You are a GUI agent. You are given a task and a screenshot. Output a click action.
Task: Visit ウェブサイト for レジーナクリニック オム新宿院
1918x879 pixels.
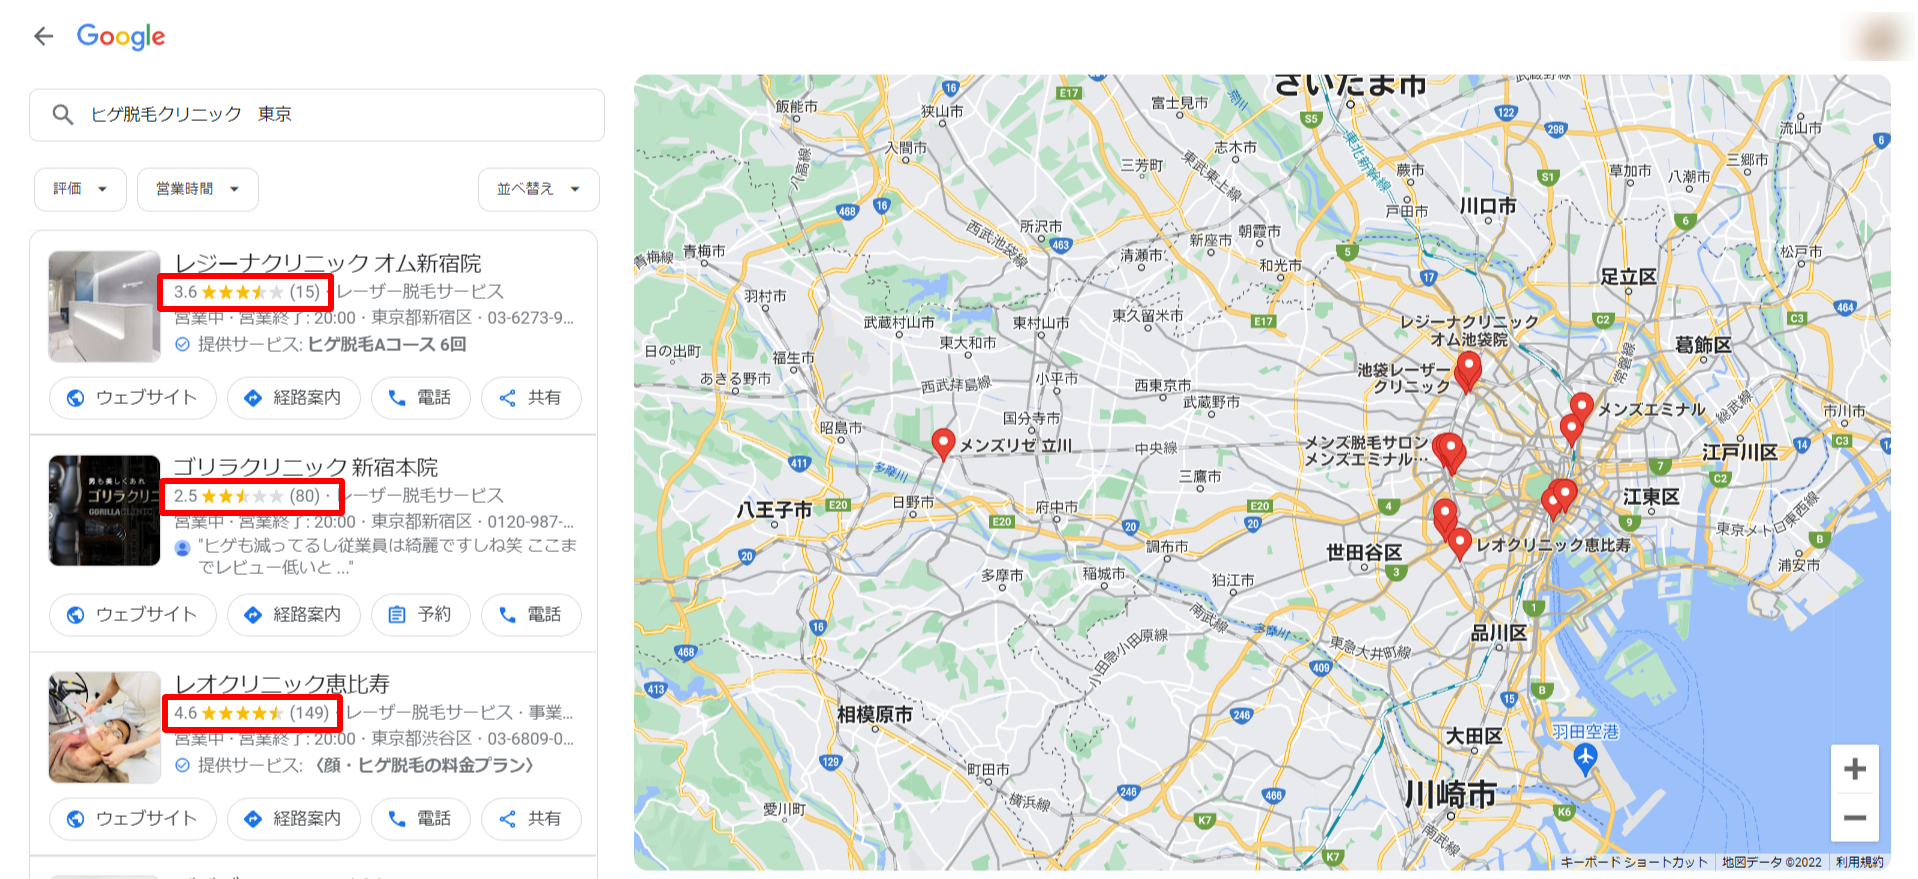tap(133, 398)
